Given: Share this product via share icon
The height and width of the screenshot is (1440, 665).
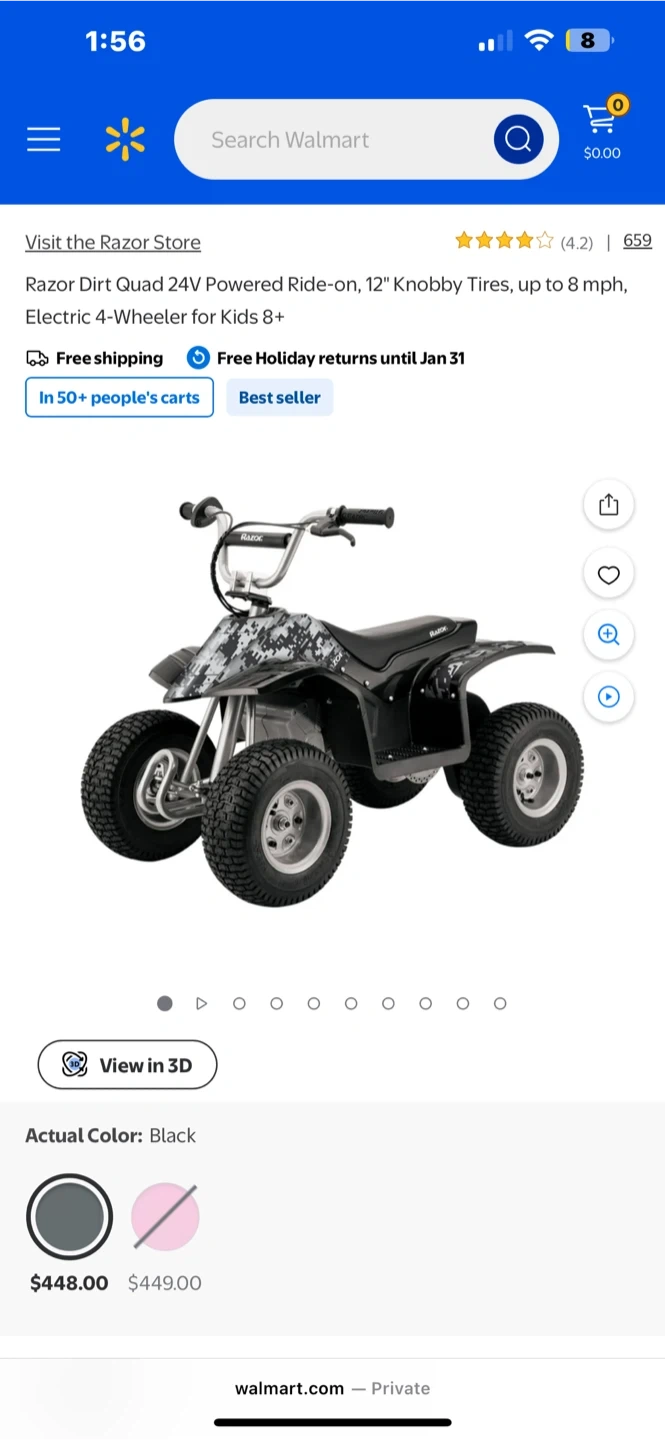Looking at the screenshot, I should (x=609, y=505).
